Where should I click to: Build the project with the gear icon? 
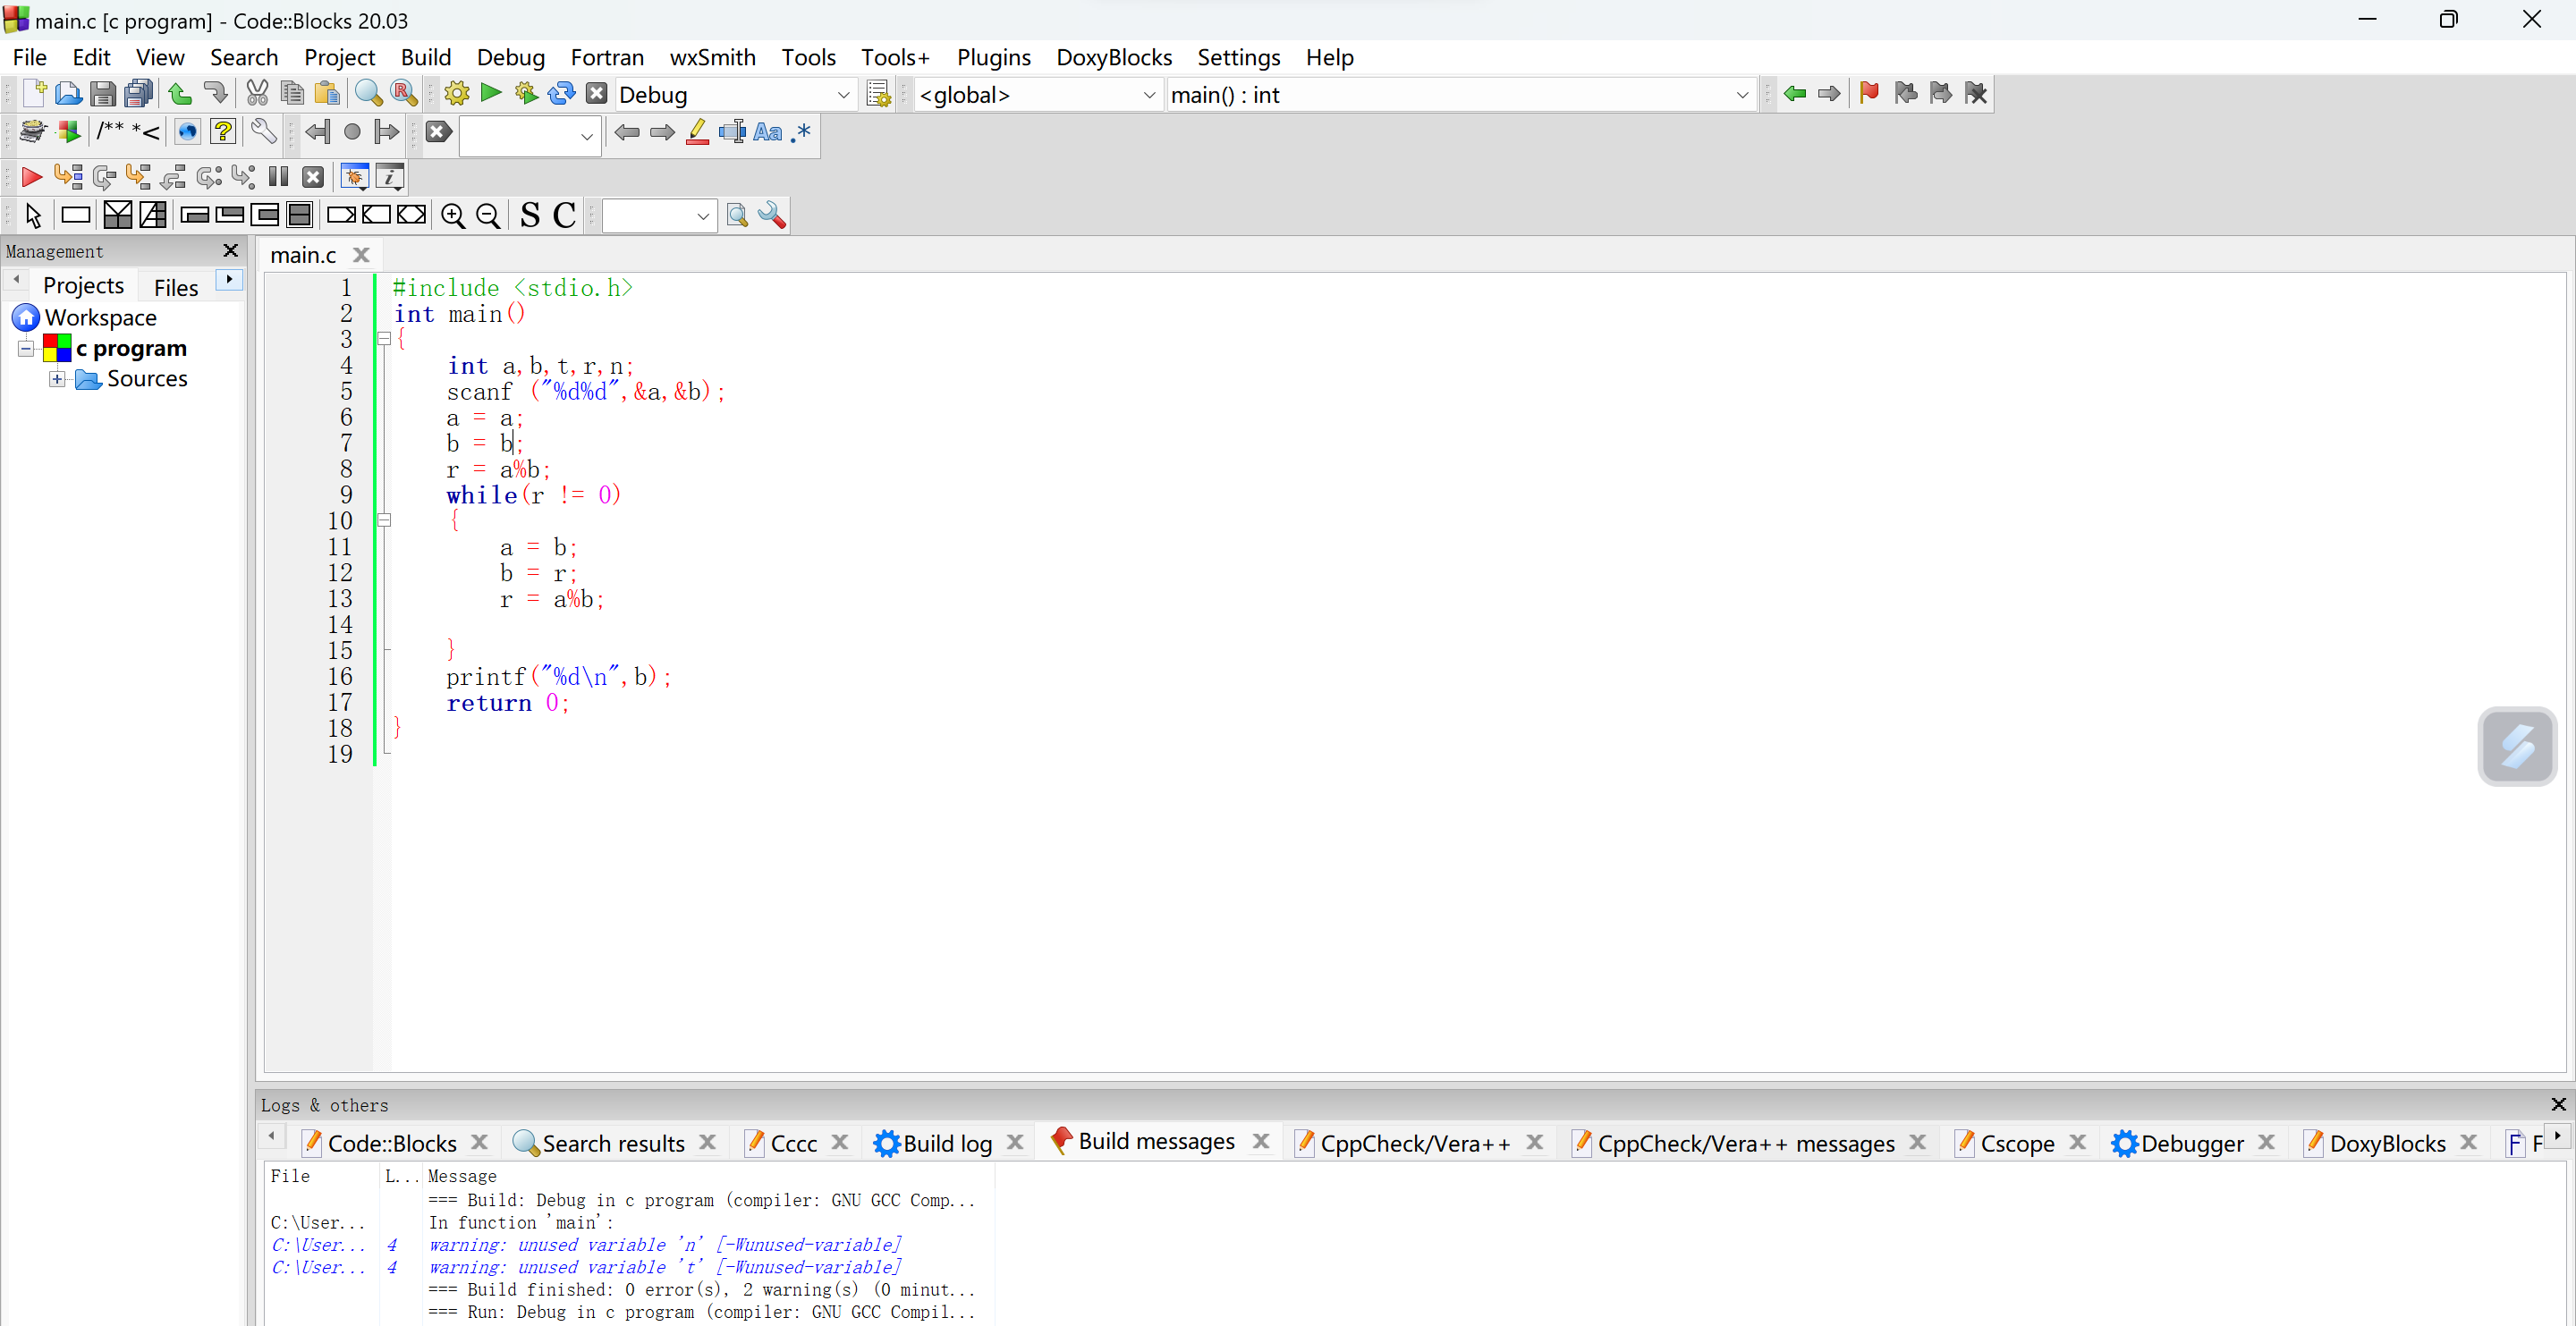(457, 94)
